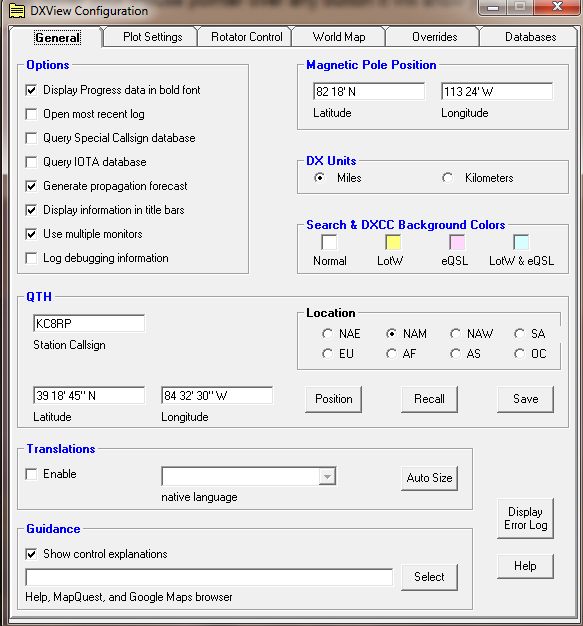Open the Rotator Control tab

point(246,37)
